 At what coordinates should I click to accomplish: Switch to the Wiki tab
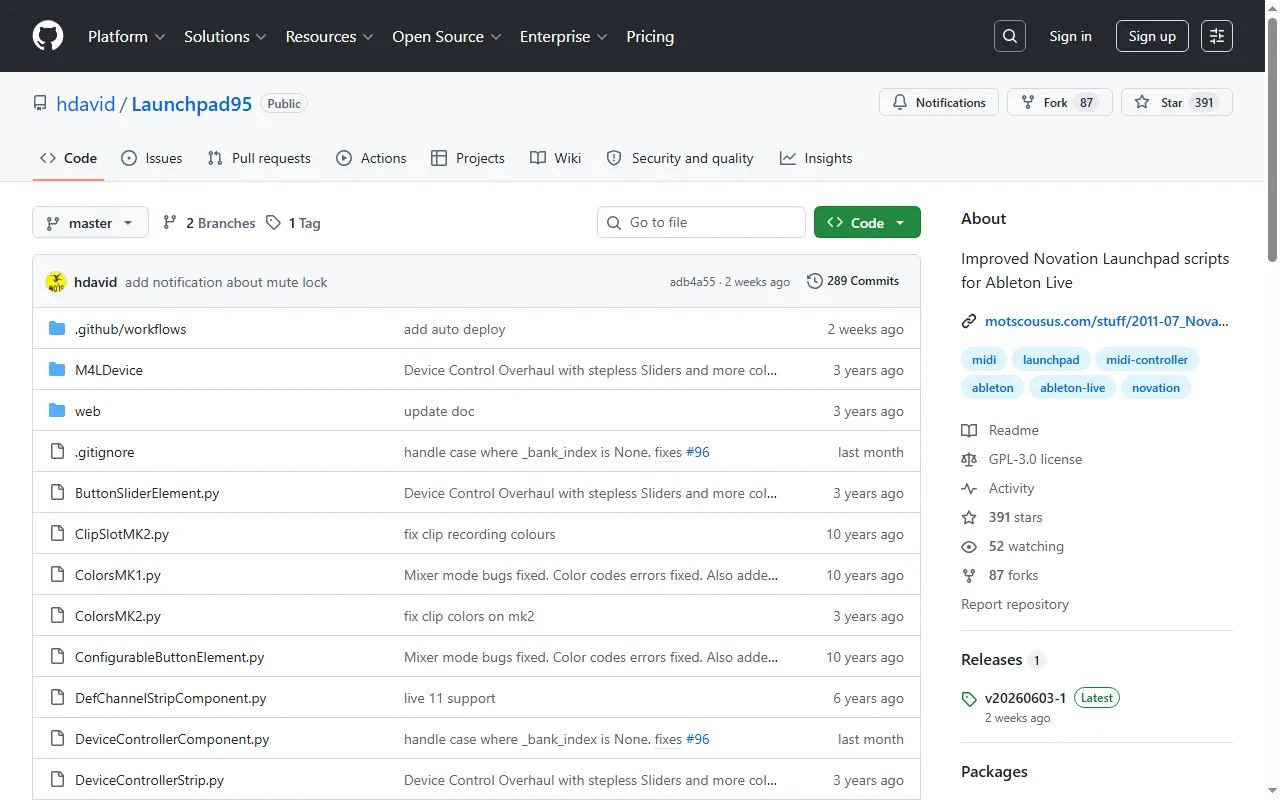point(555,158)
